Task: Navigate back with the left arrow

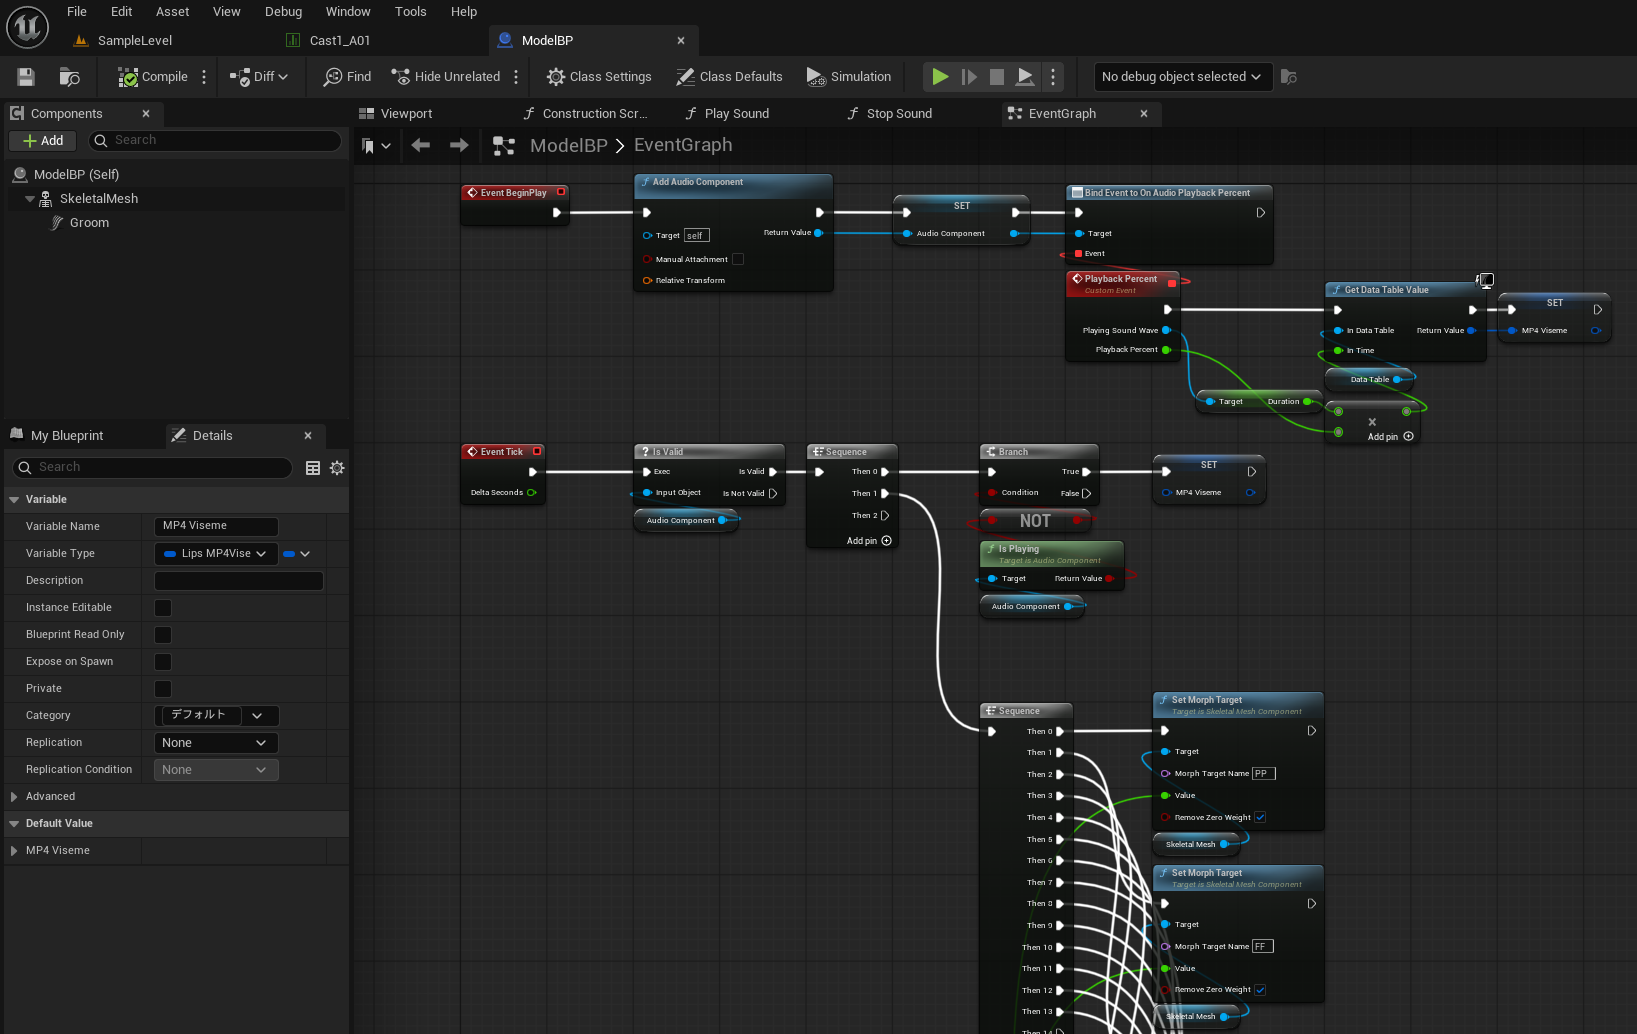Action: point(421,146)
